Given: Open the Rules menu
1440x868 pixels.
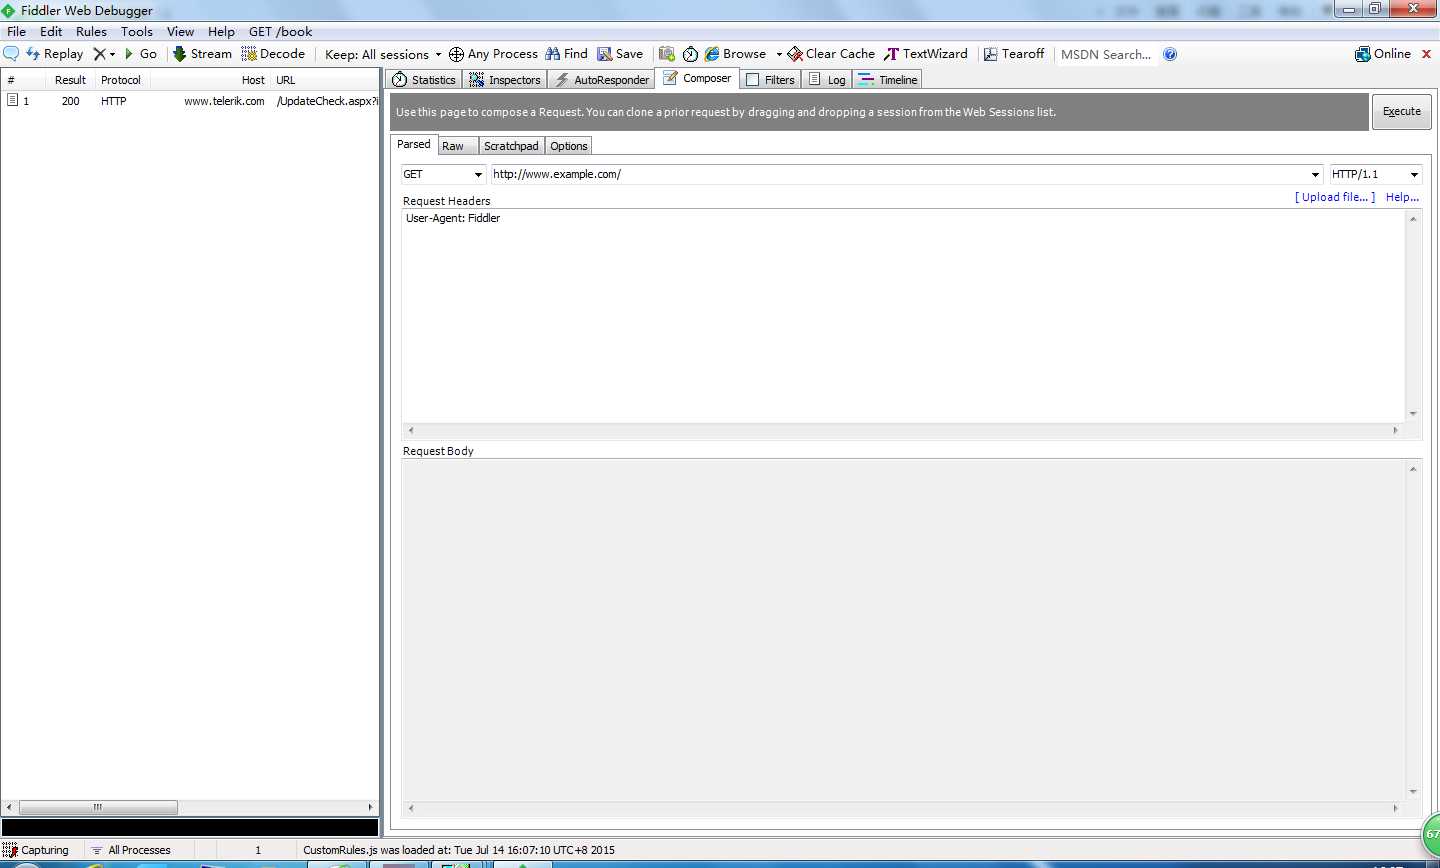Looking at the screenshot, I should (x=91, y=31).
